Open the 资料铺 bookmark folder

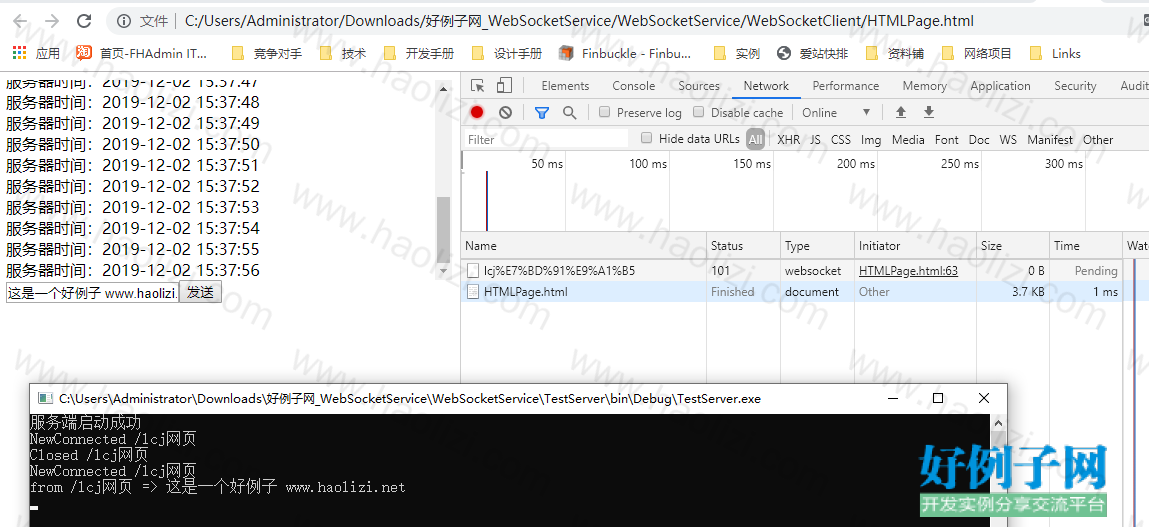(x=895, y=54)
